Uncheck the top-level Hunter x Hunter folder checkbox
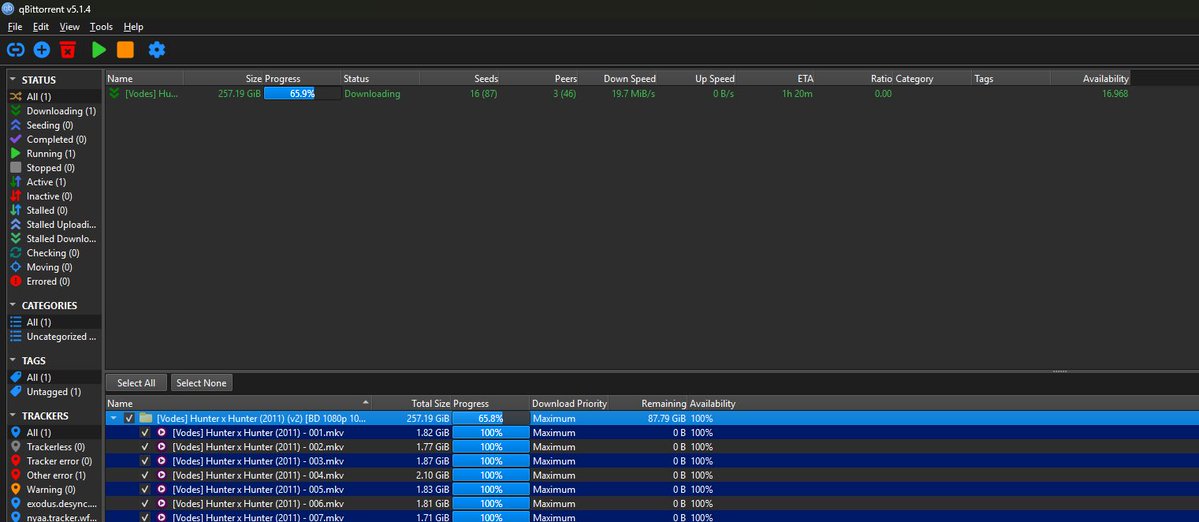This screenshot has width=1199, height=522. (129, 418)
